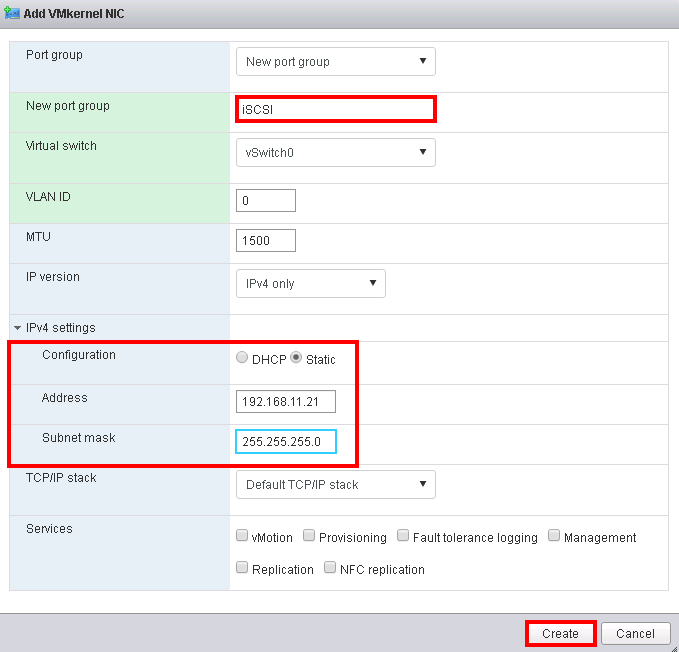
Task: Enable the Management service checkbox
Action: tap(554, 536)
